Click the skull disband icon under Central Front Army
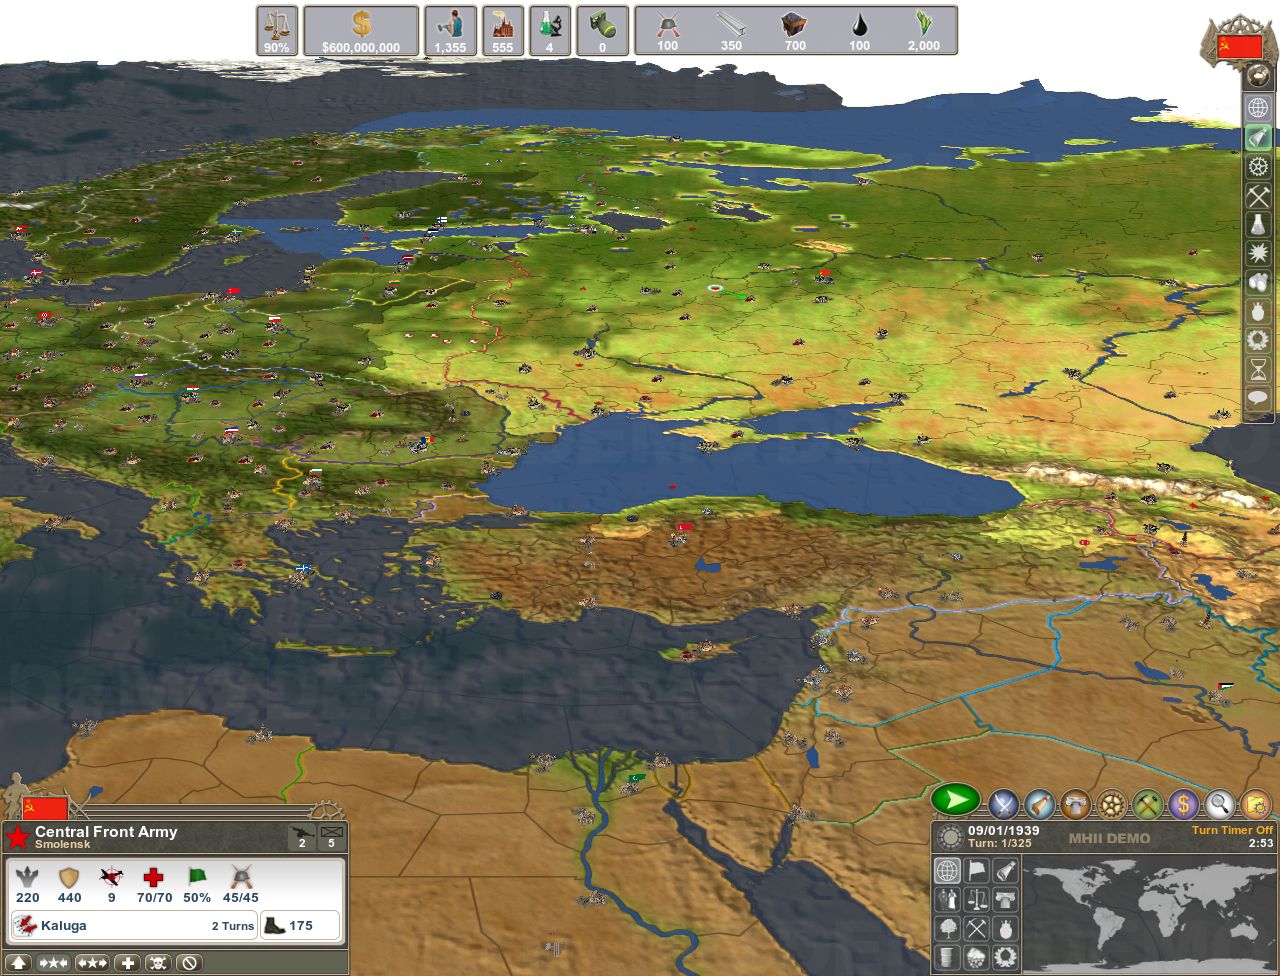The height and width of the screenshot is (976, 1280). tap(157, 963)
